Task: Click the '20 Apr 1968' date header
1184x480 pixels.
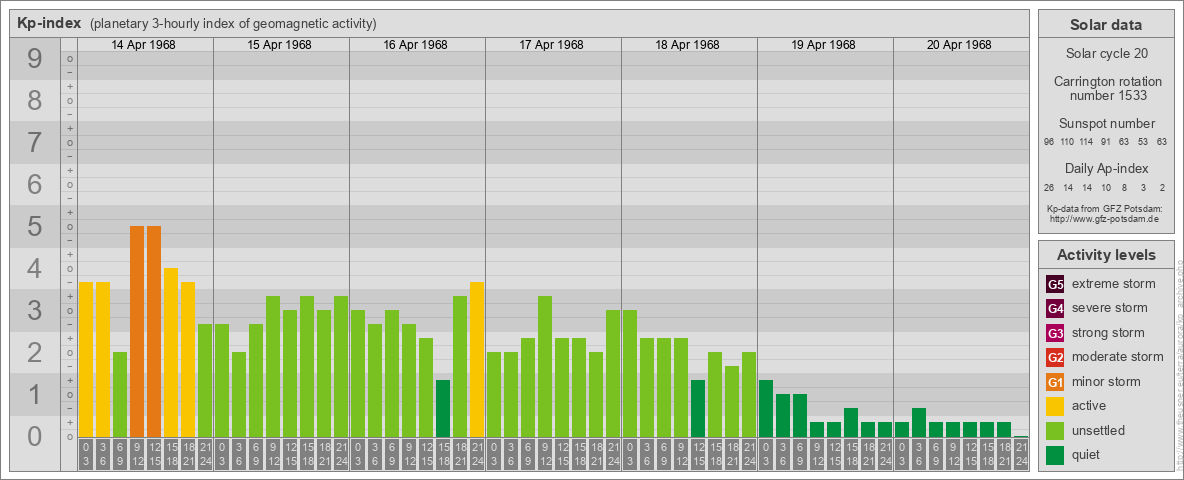Action: [959, 45]
